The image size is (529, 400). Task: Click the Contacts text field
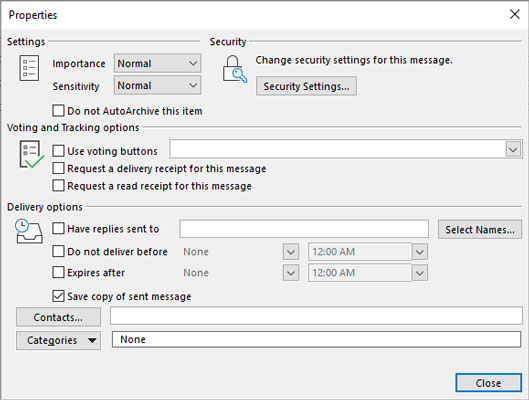click(316, 316)
